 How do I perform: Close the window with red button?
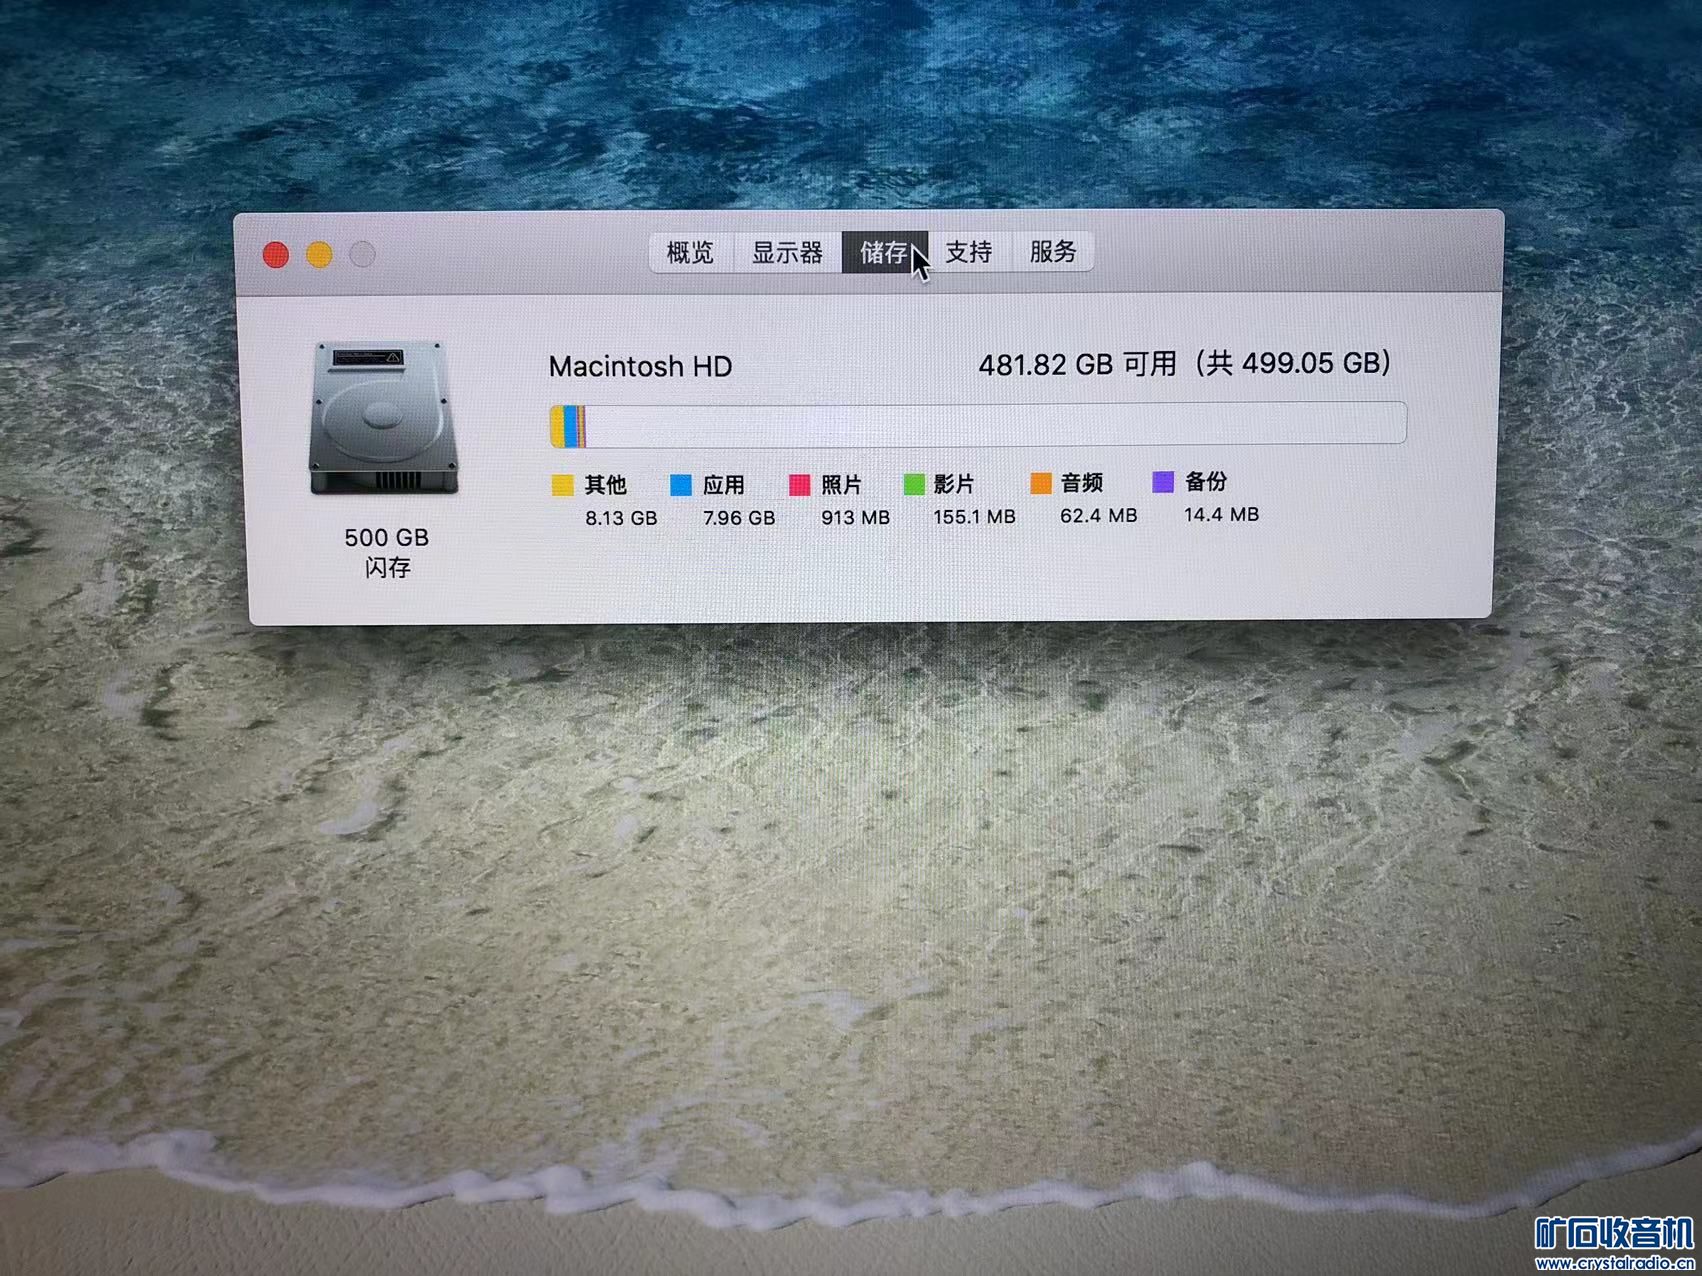tap(276, 255)
